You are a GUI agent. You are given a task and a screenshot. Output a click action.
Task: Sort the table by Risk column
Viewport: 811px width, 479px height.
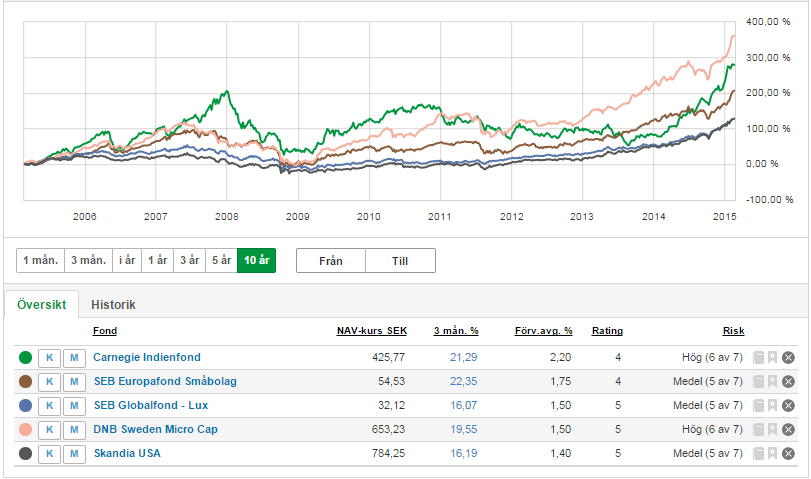(733, 331)
